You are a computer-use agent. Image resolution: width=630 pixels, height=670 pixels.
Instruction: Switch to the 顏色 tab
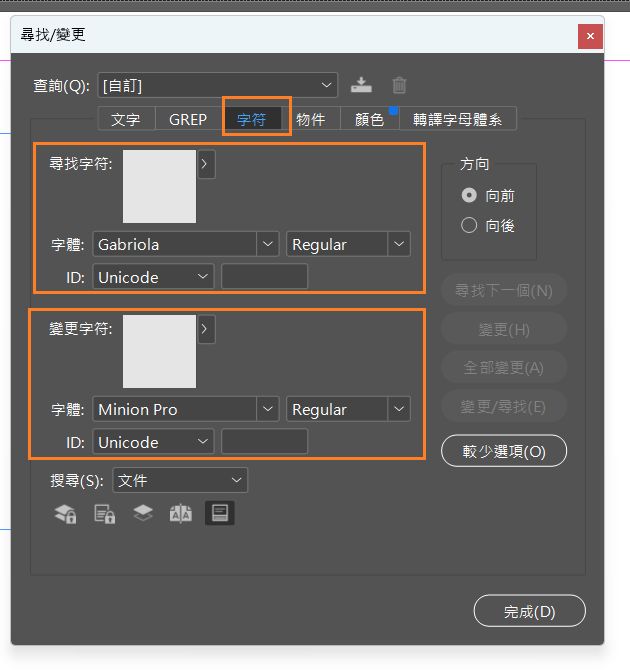(x=370, y=119)
